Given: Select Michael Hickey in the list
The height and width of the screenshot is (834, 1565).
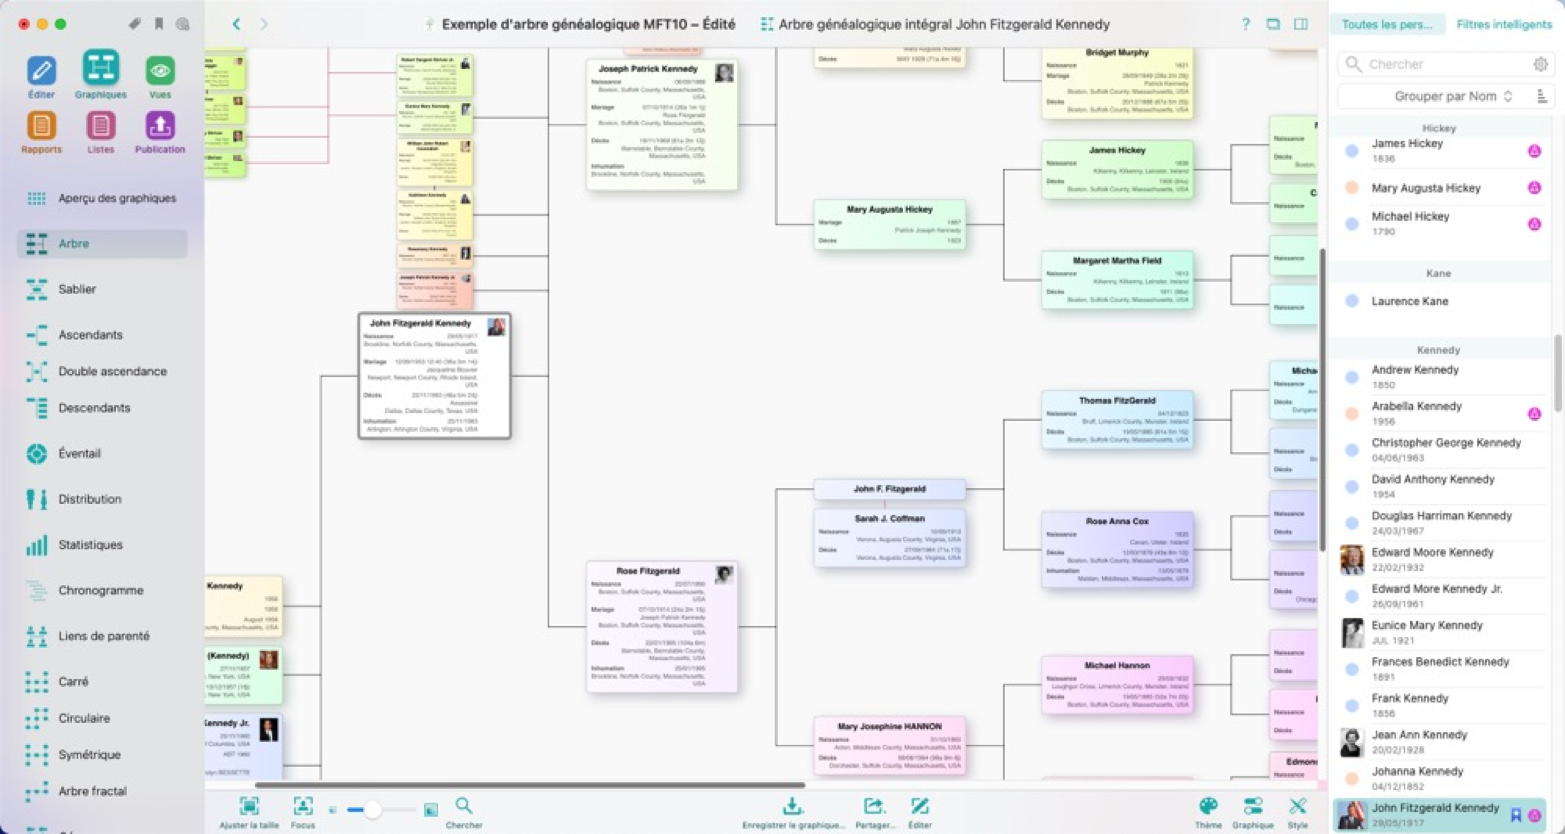Looking at the screenshot, I should tap(1439, 224).
